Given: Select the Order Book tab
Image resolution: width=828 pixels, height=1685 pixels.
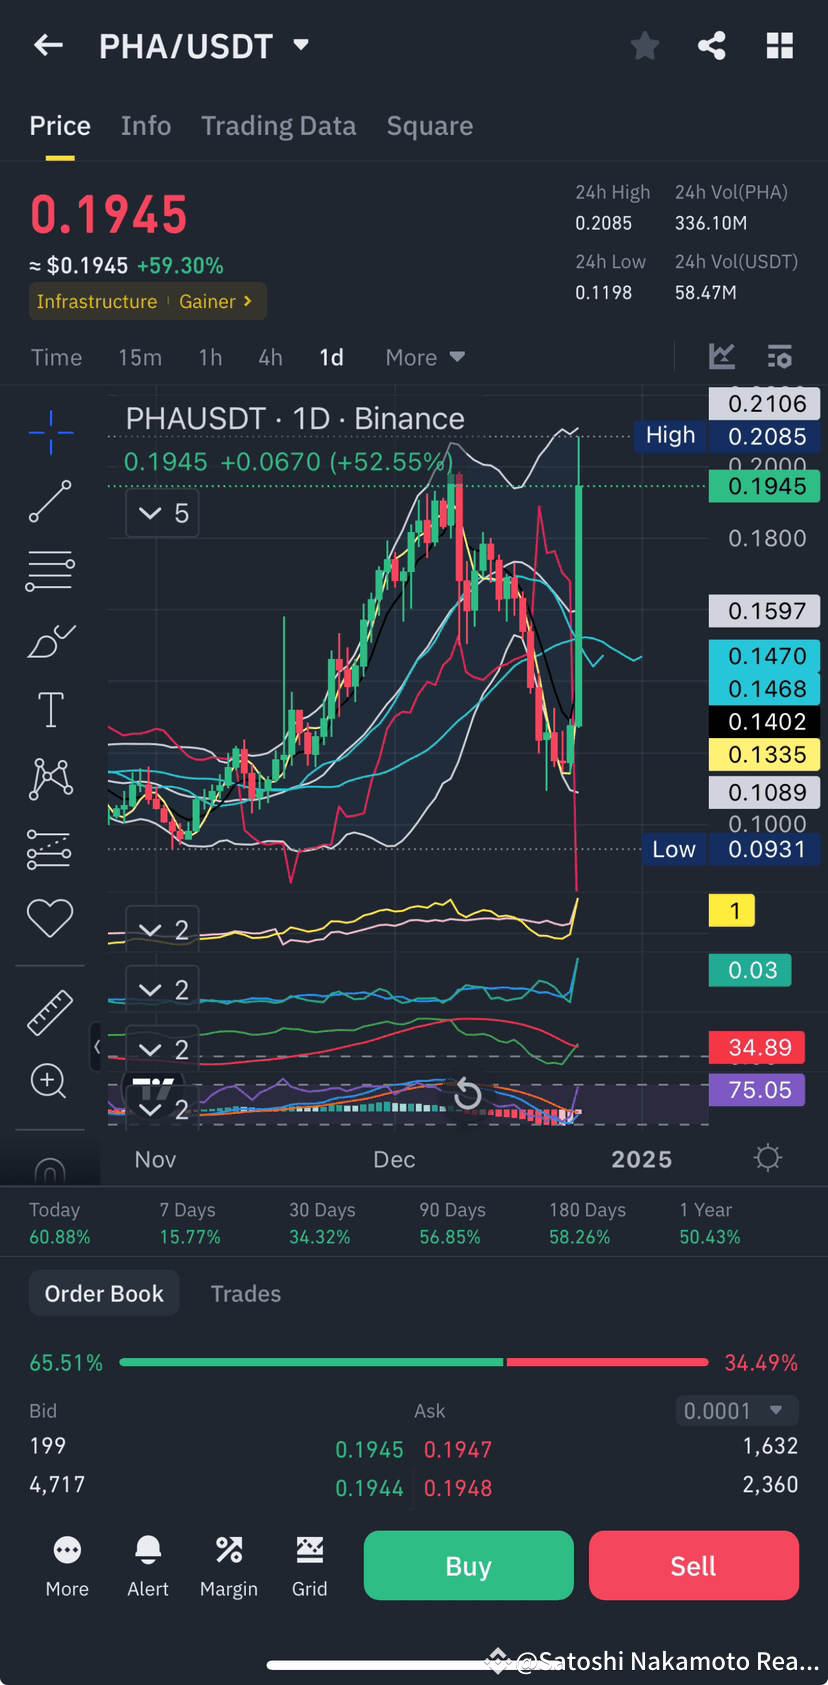Looking at the screenshot, I should [104, 1293].
